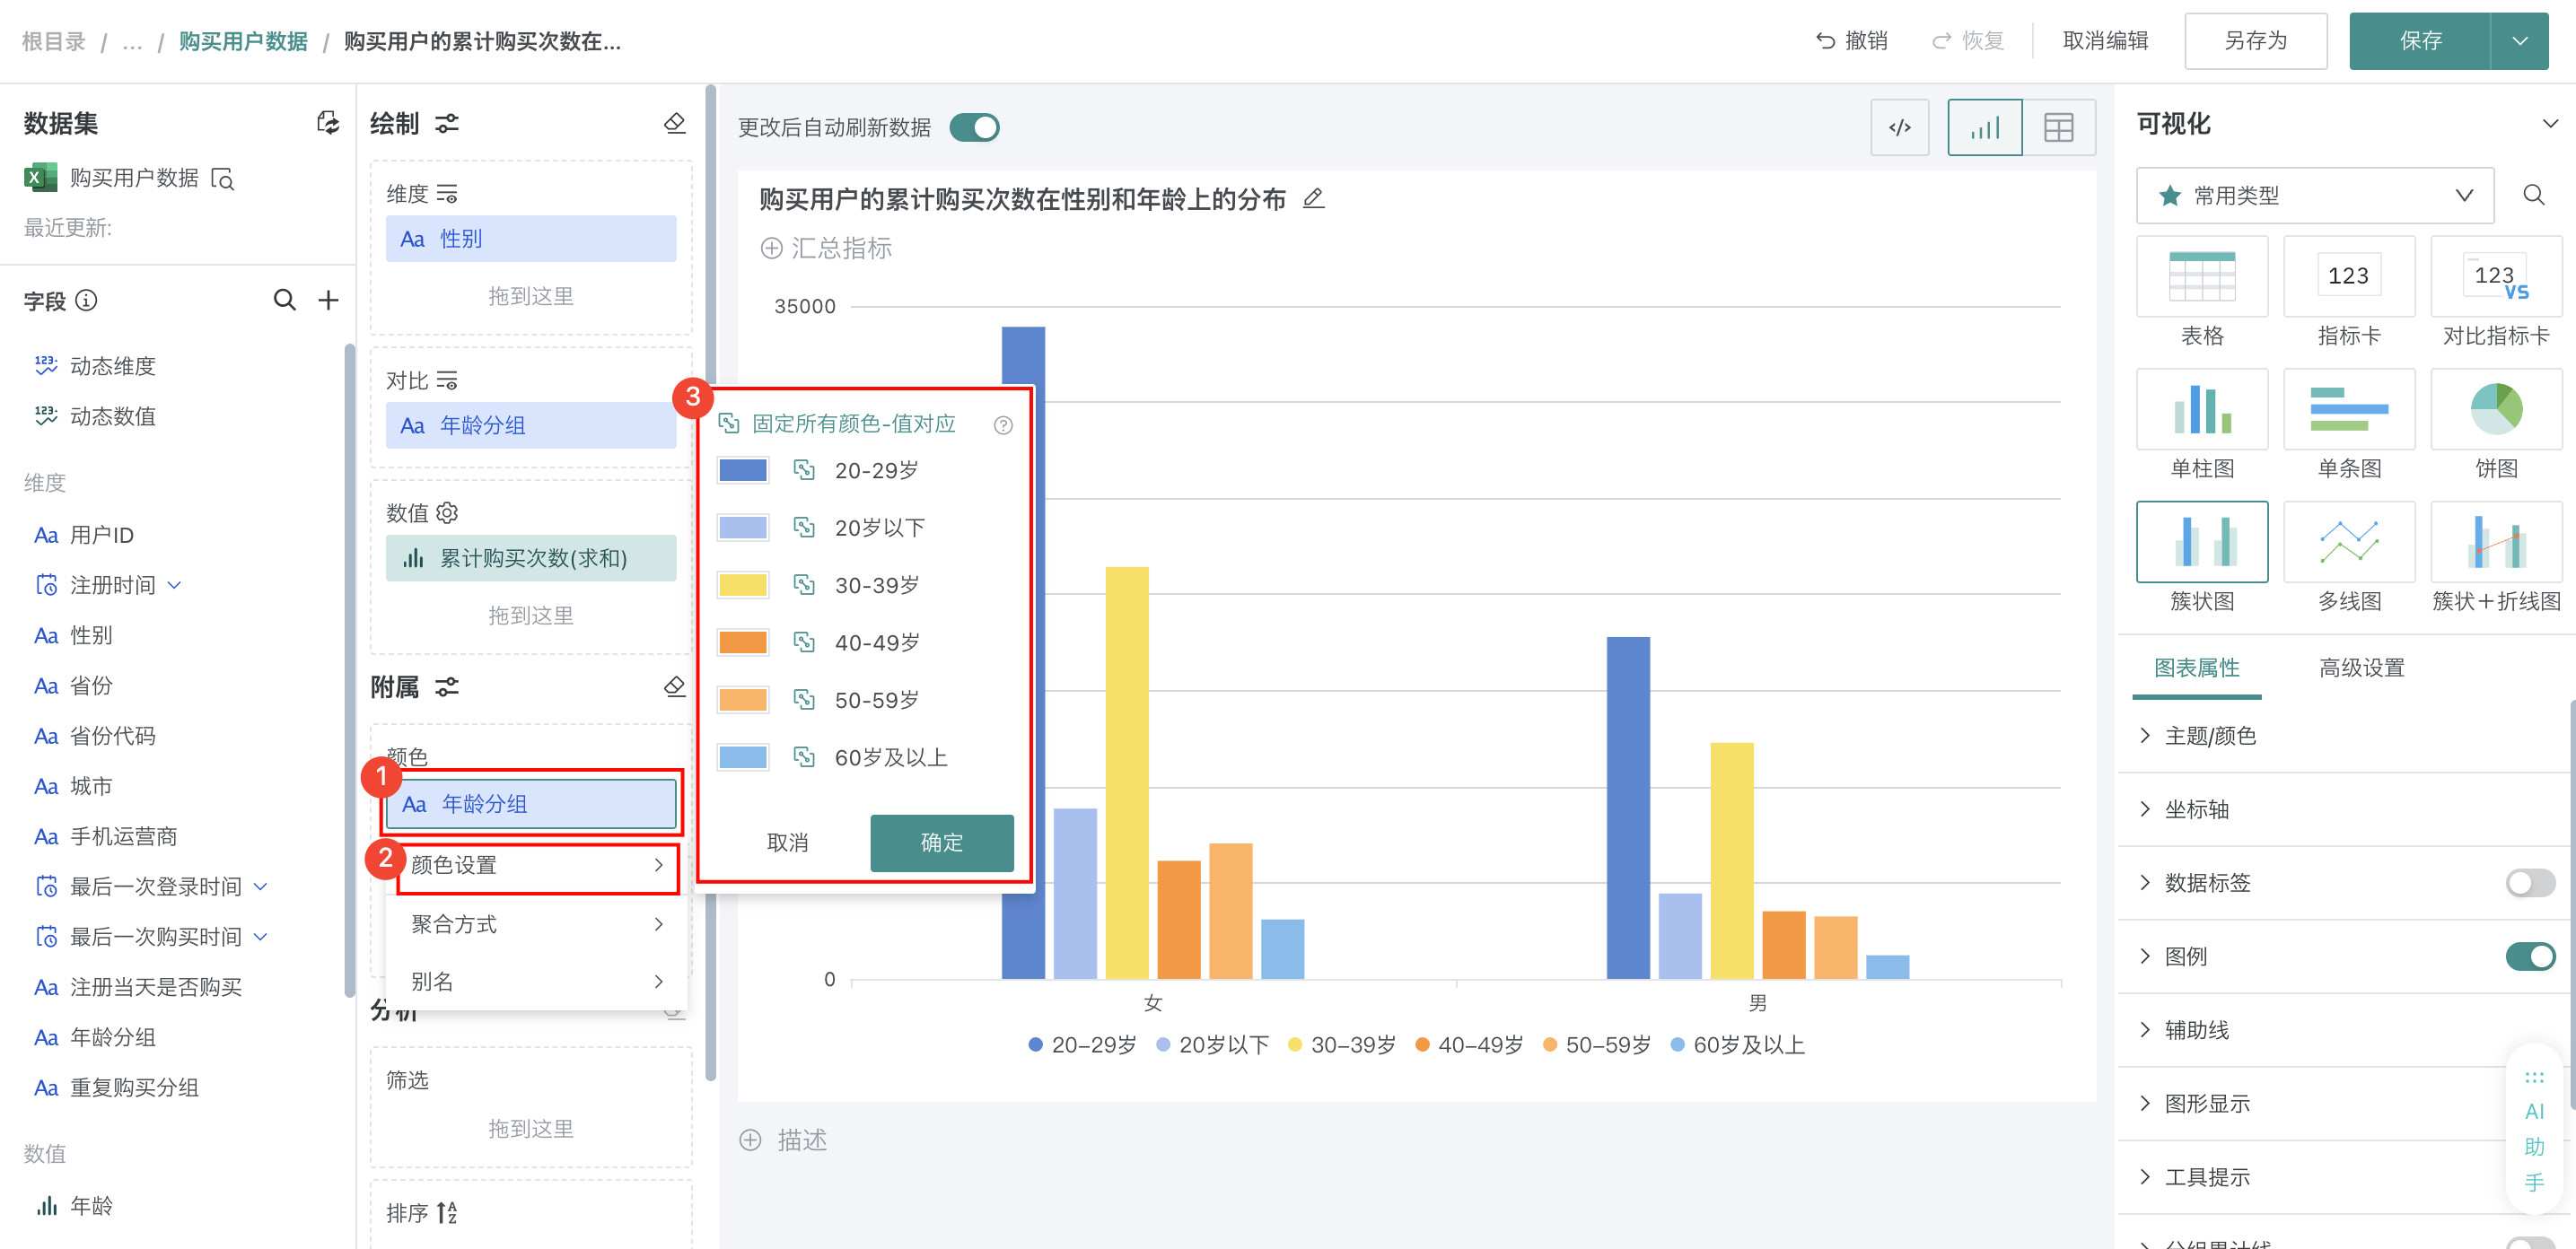This screenshot has height=1249, width=2576.
Task: Open the save button dropdown arrow
Action: 2519,41
